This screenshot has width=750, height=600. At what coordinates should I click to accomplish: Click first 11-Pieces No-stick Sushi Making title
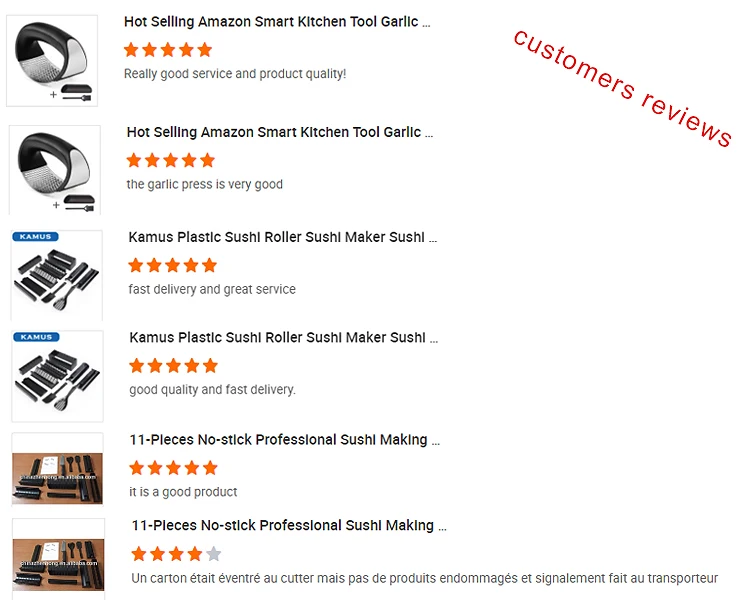285,440
